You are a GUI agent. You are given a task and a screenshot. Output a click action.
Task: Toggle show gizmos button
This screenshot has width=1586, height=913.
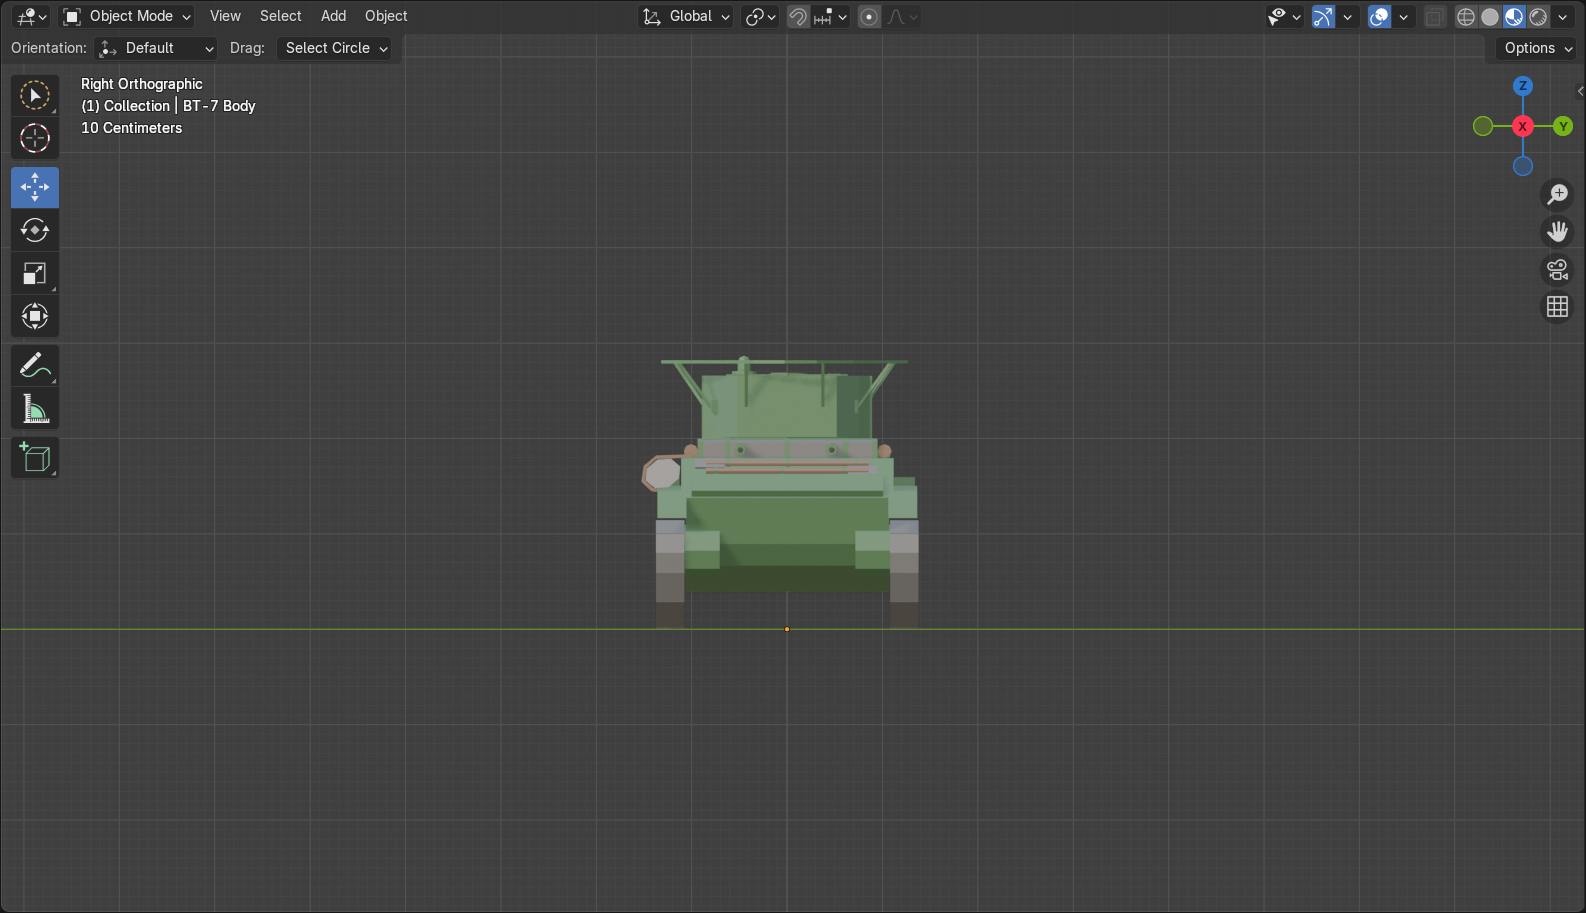click(1323, 16)
